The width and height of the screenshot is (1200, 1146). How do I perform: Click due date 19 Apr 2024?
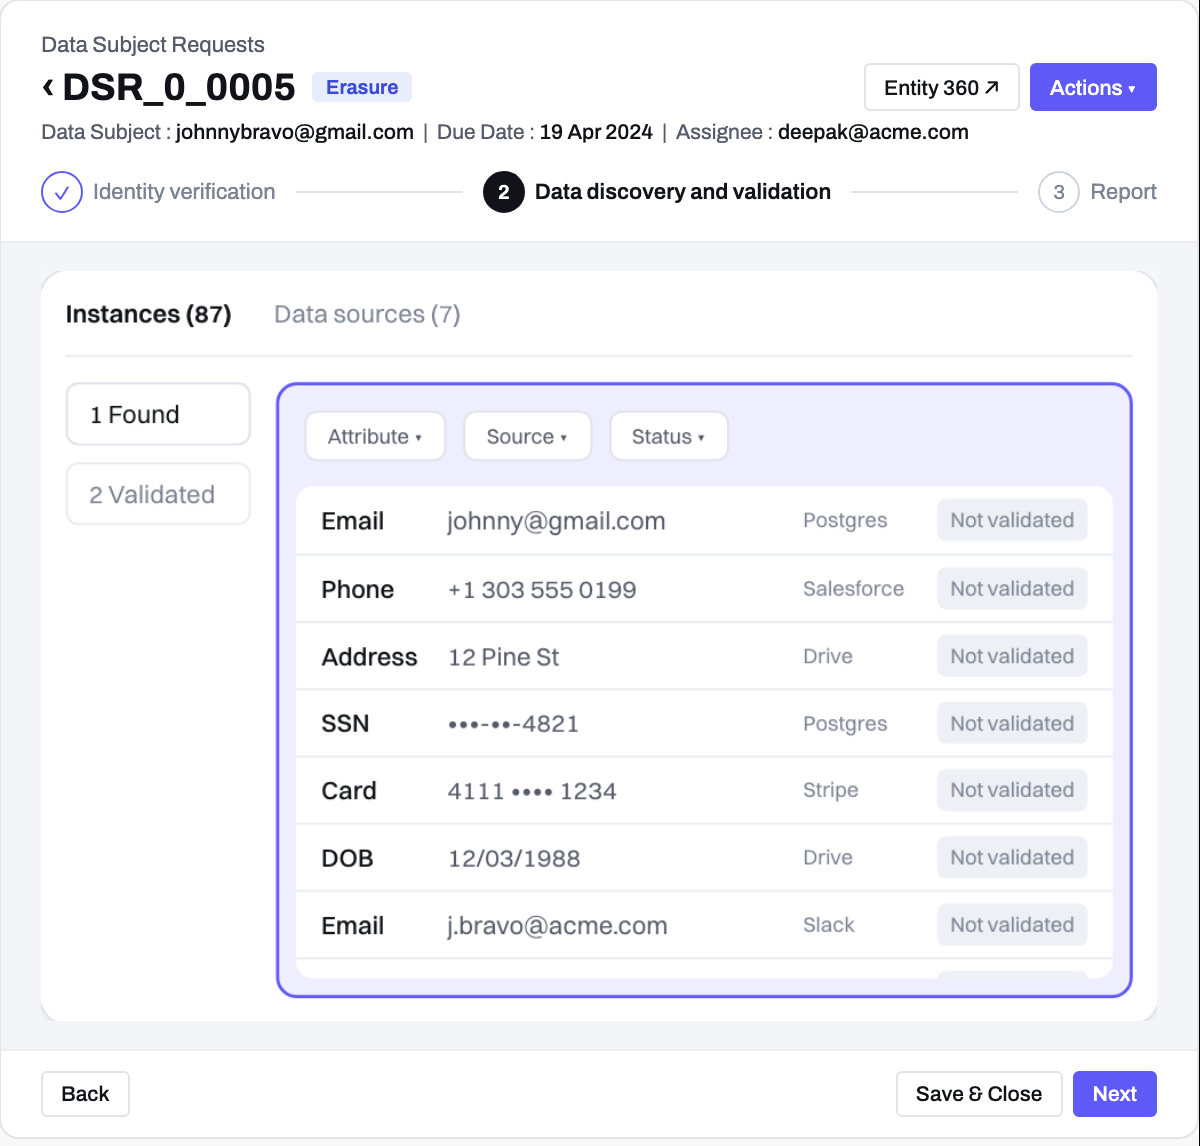[x=596, y=132]
